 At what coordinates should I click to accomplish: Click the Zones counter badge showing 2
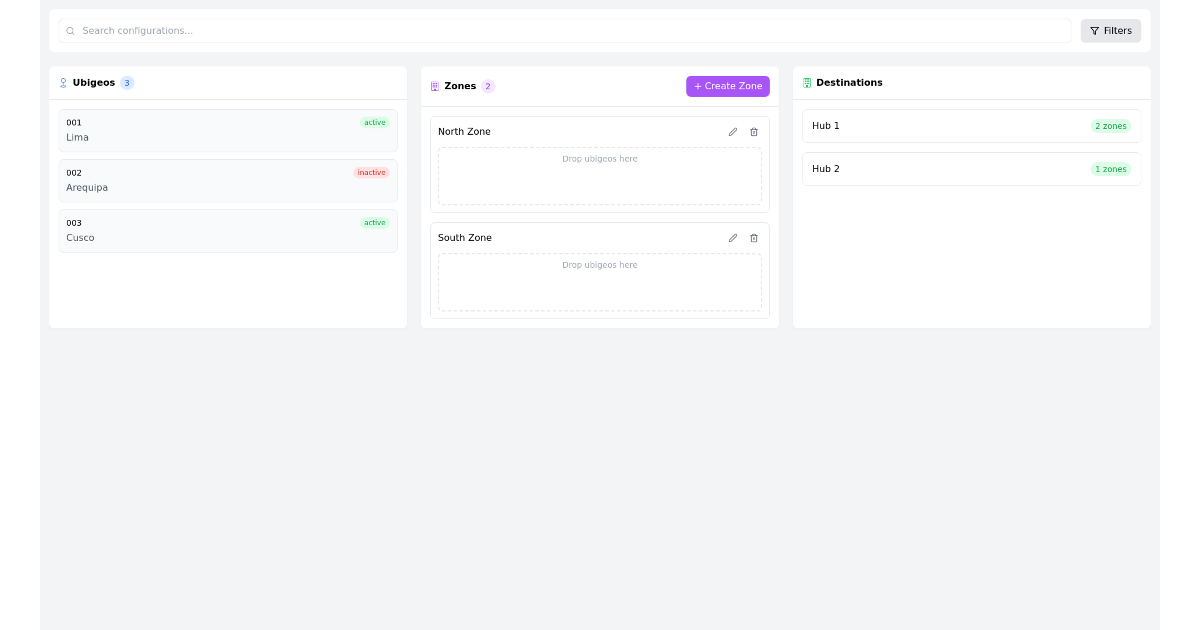[x=488, y=86]
